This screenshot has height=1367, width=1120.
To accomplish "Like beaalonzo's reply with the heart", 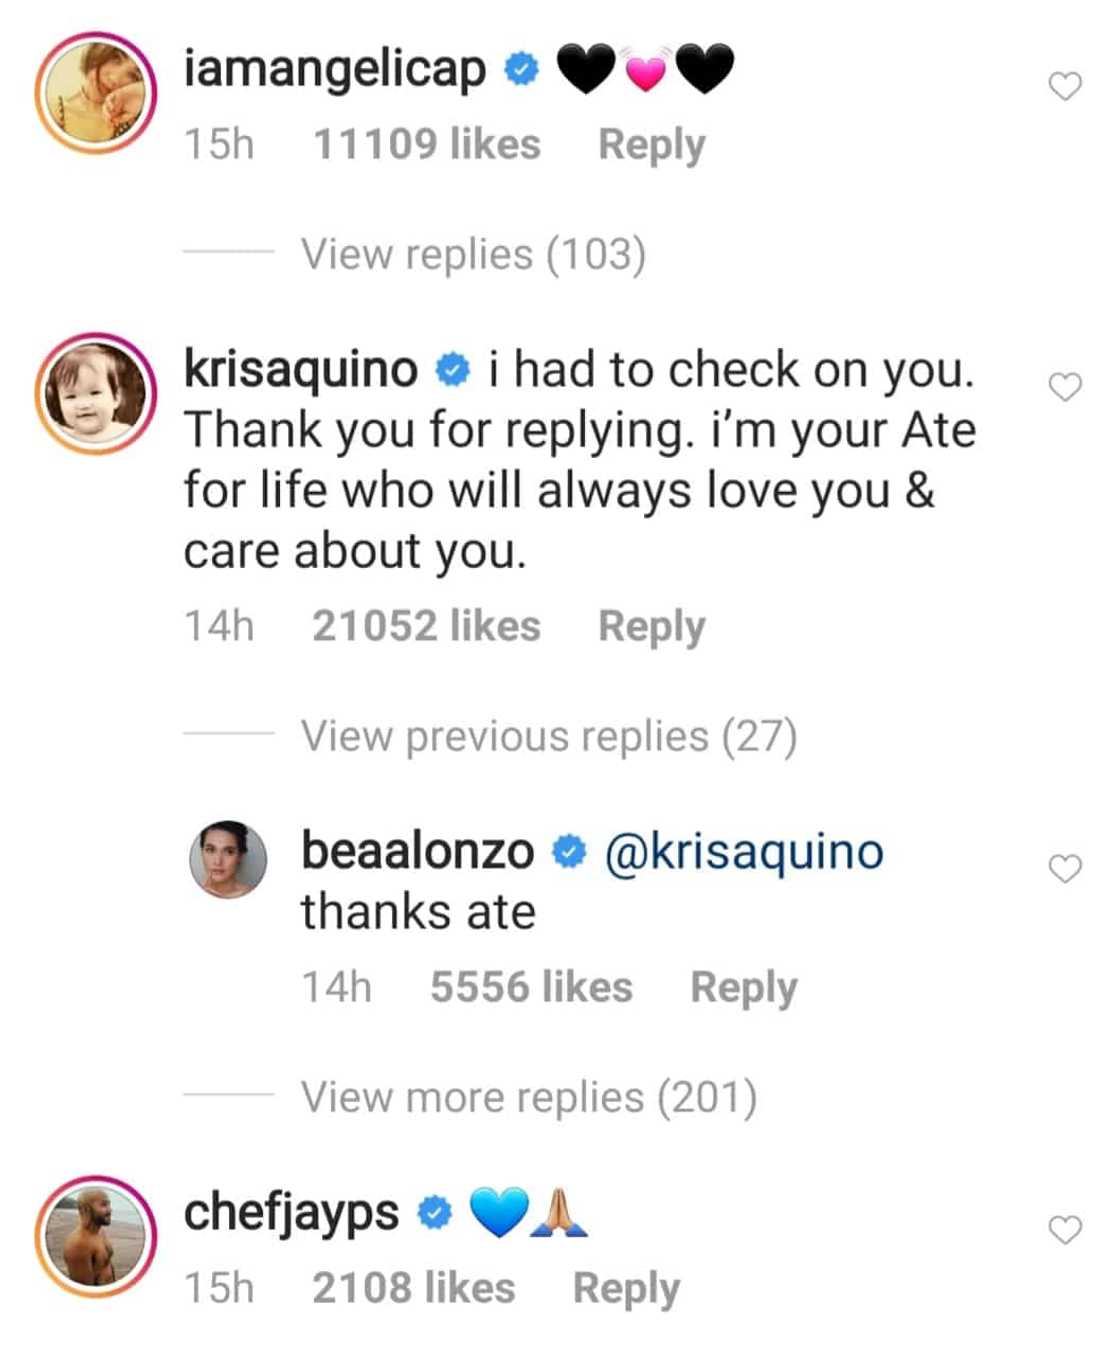I will (1065, 869).
